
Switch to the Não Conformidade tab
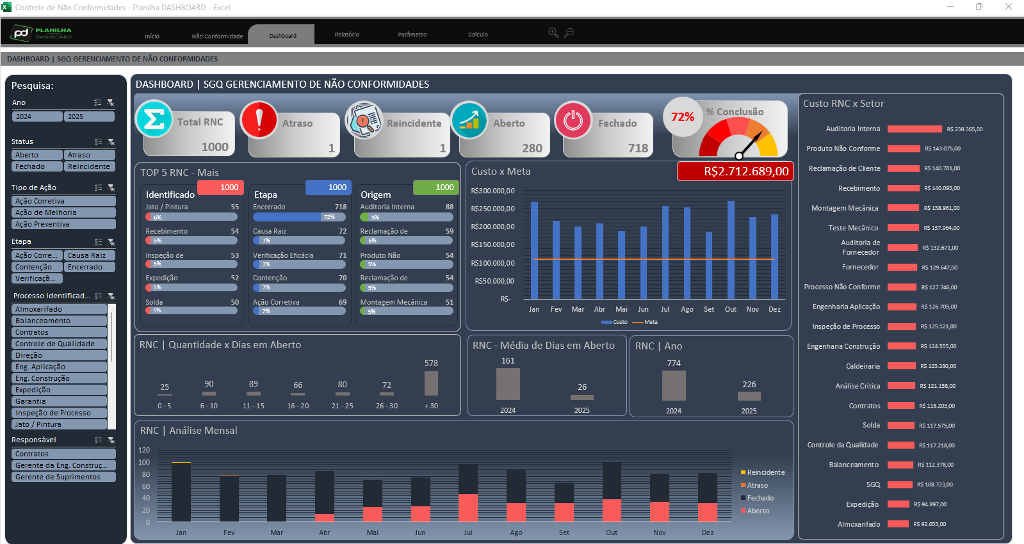(x=217, y=35)
